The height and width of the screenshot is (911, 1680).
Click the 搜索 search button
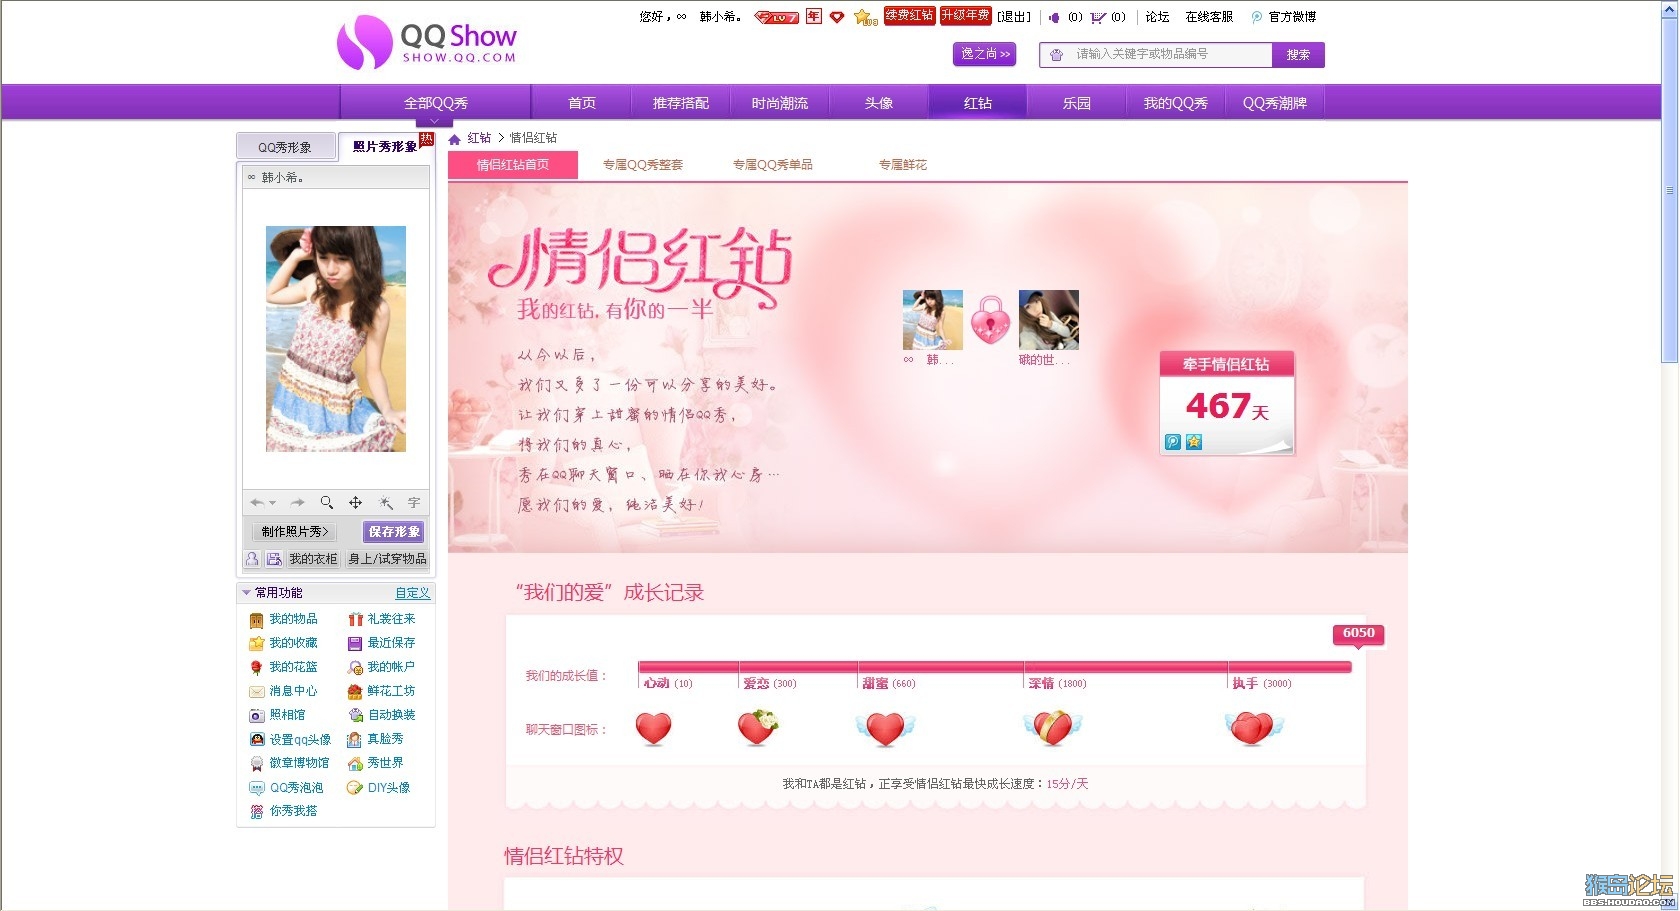pos(1298,55)
